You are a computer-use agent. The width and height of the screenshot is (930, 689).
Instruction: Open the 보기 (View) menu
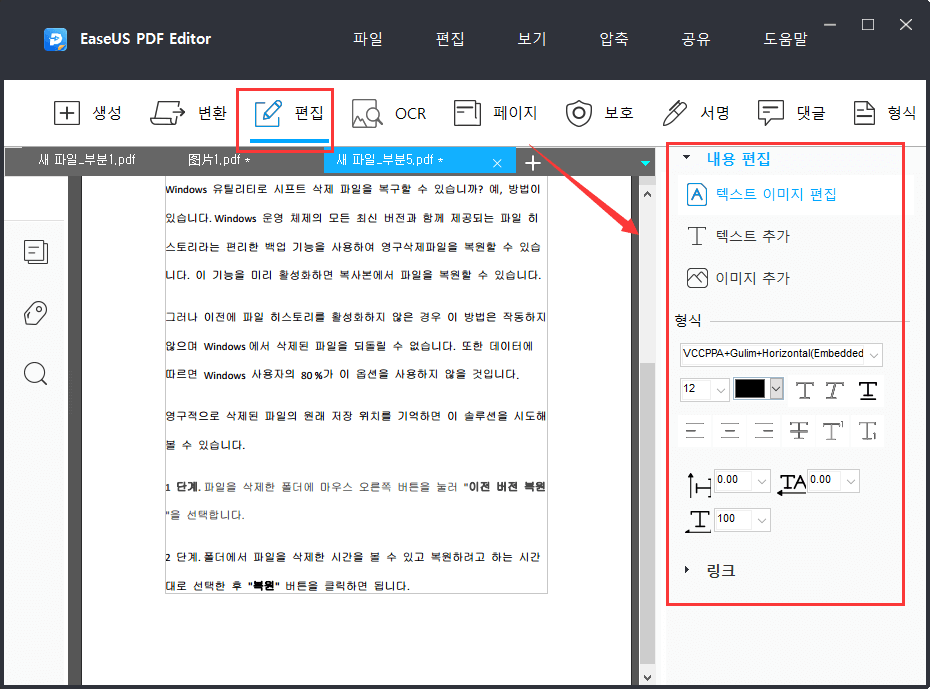(x=530, y=38)
